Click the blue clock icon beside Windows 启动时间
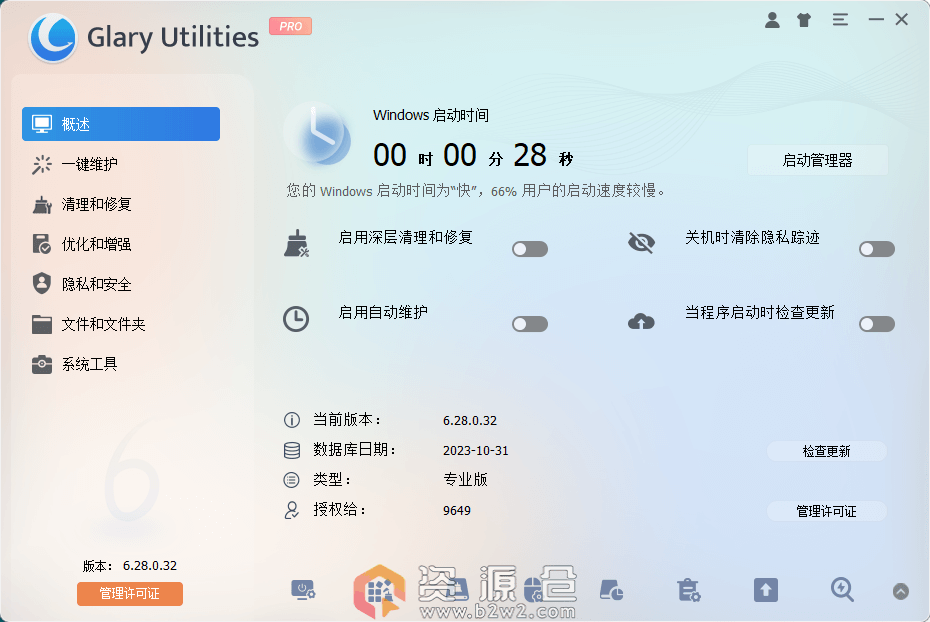This screenshot has width=930, height=622. [318, 135]
